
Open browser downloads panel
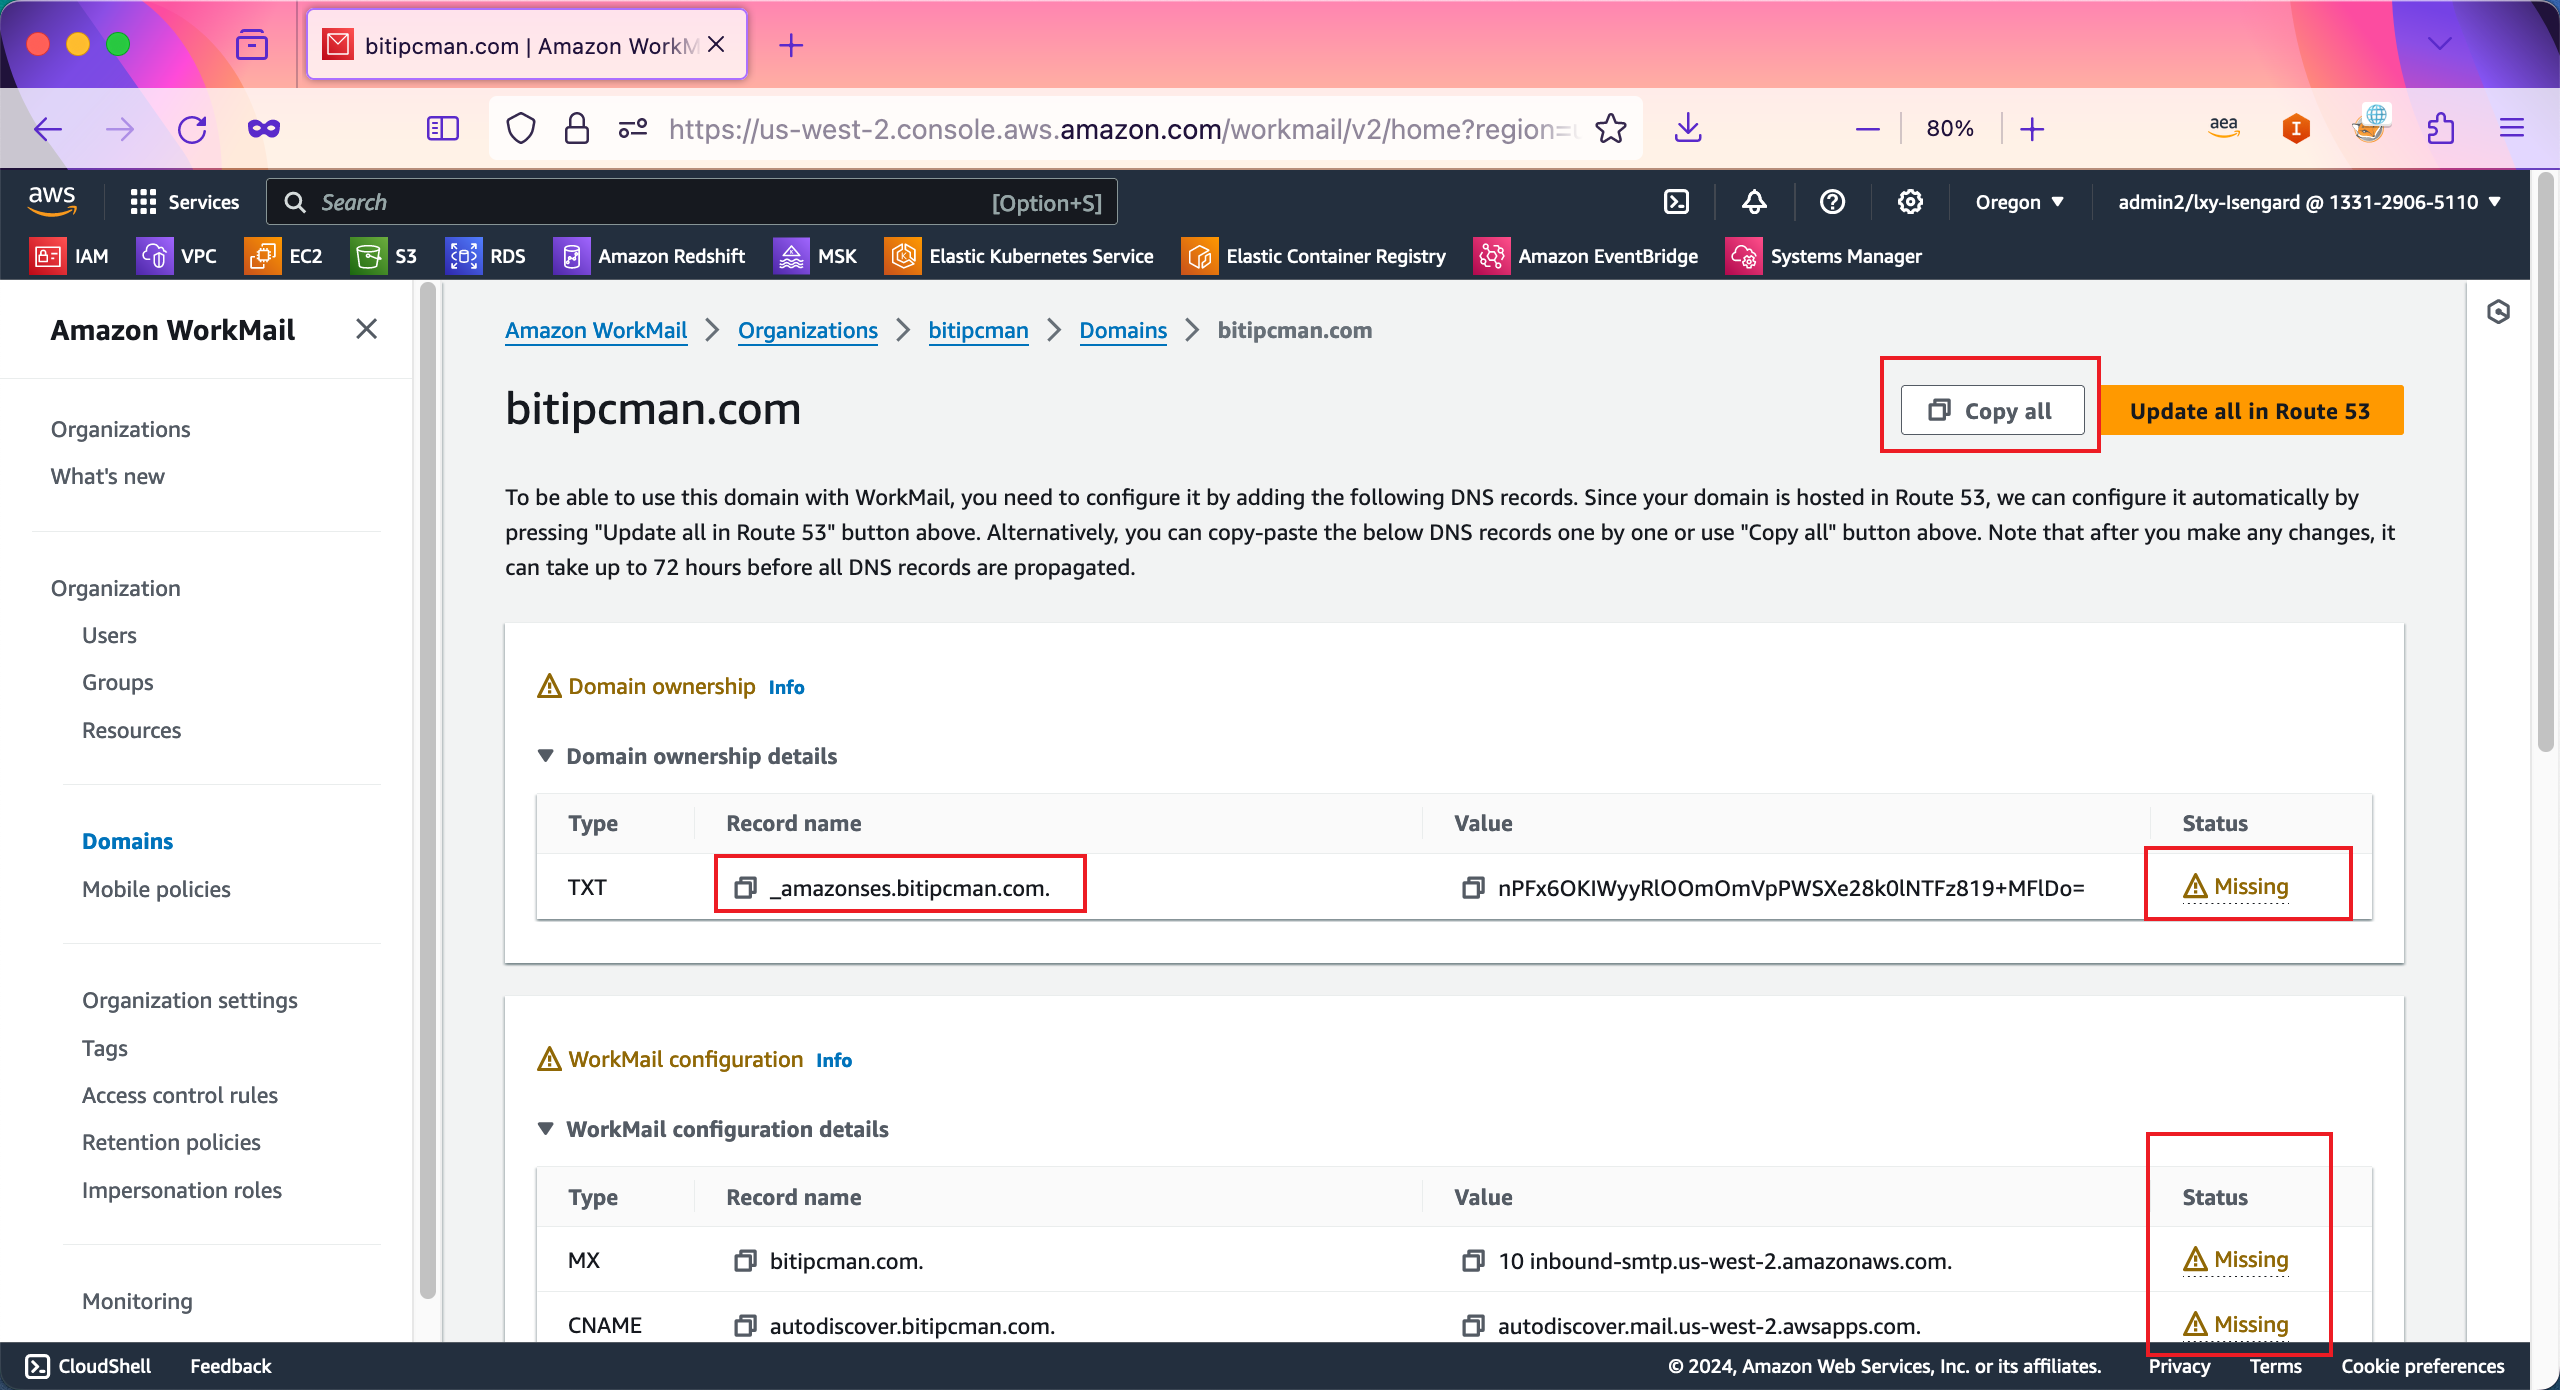point(1688,128)
